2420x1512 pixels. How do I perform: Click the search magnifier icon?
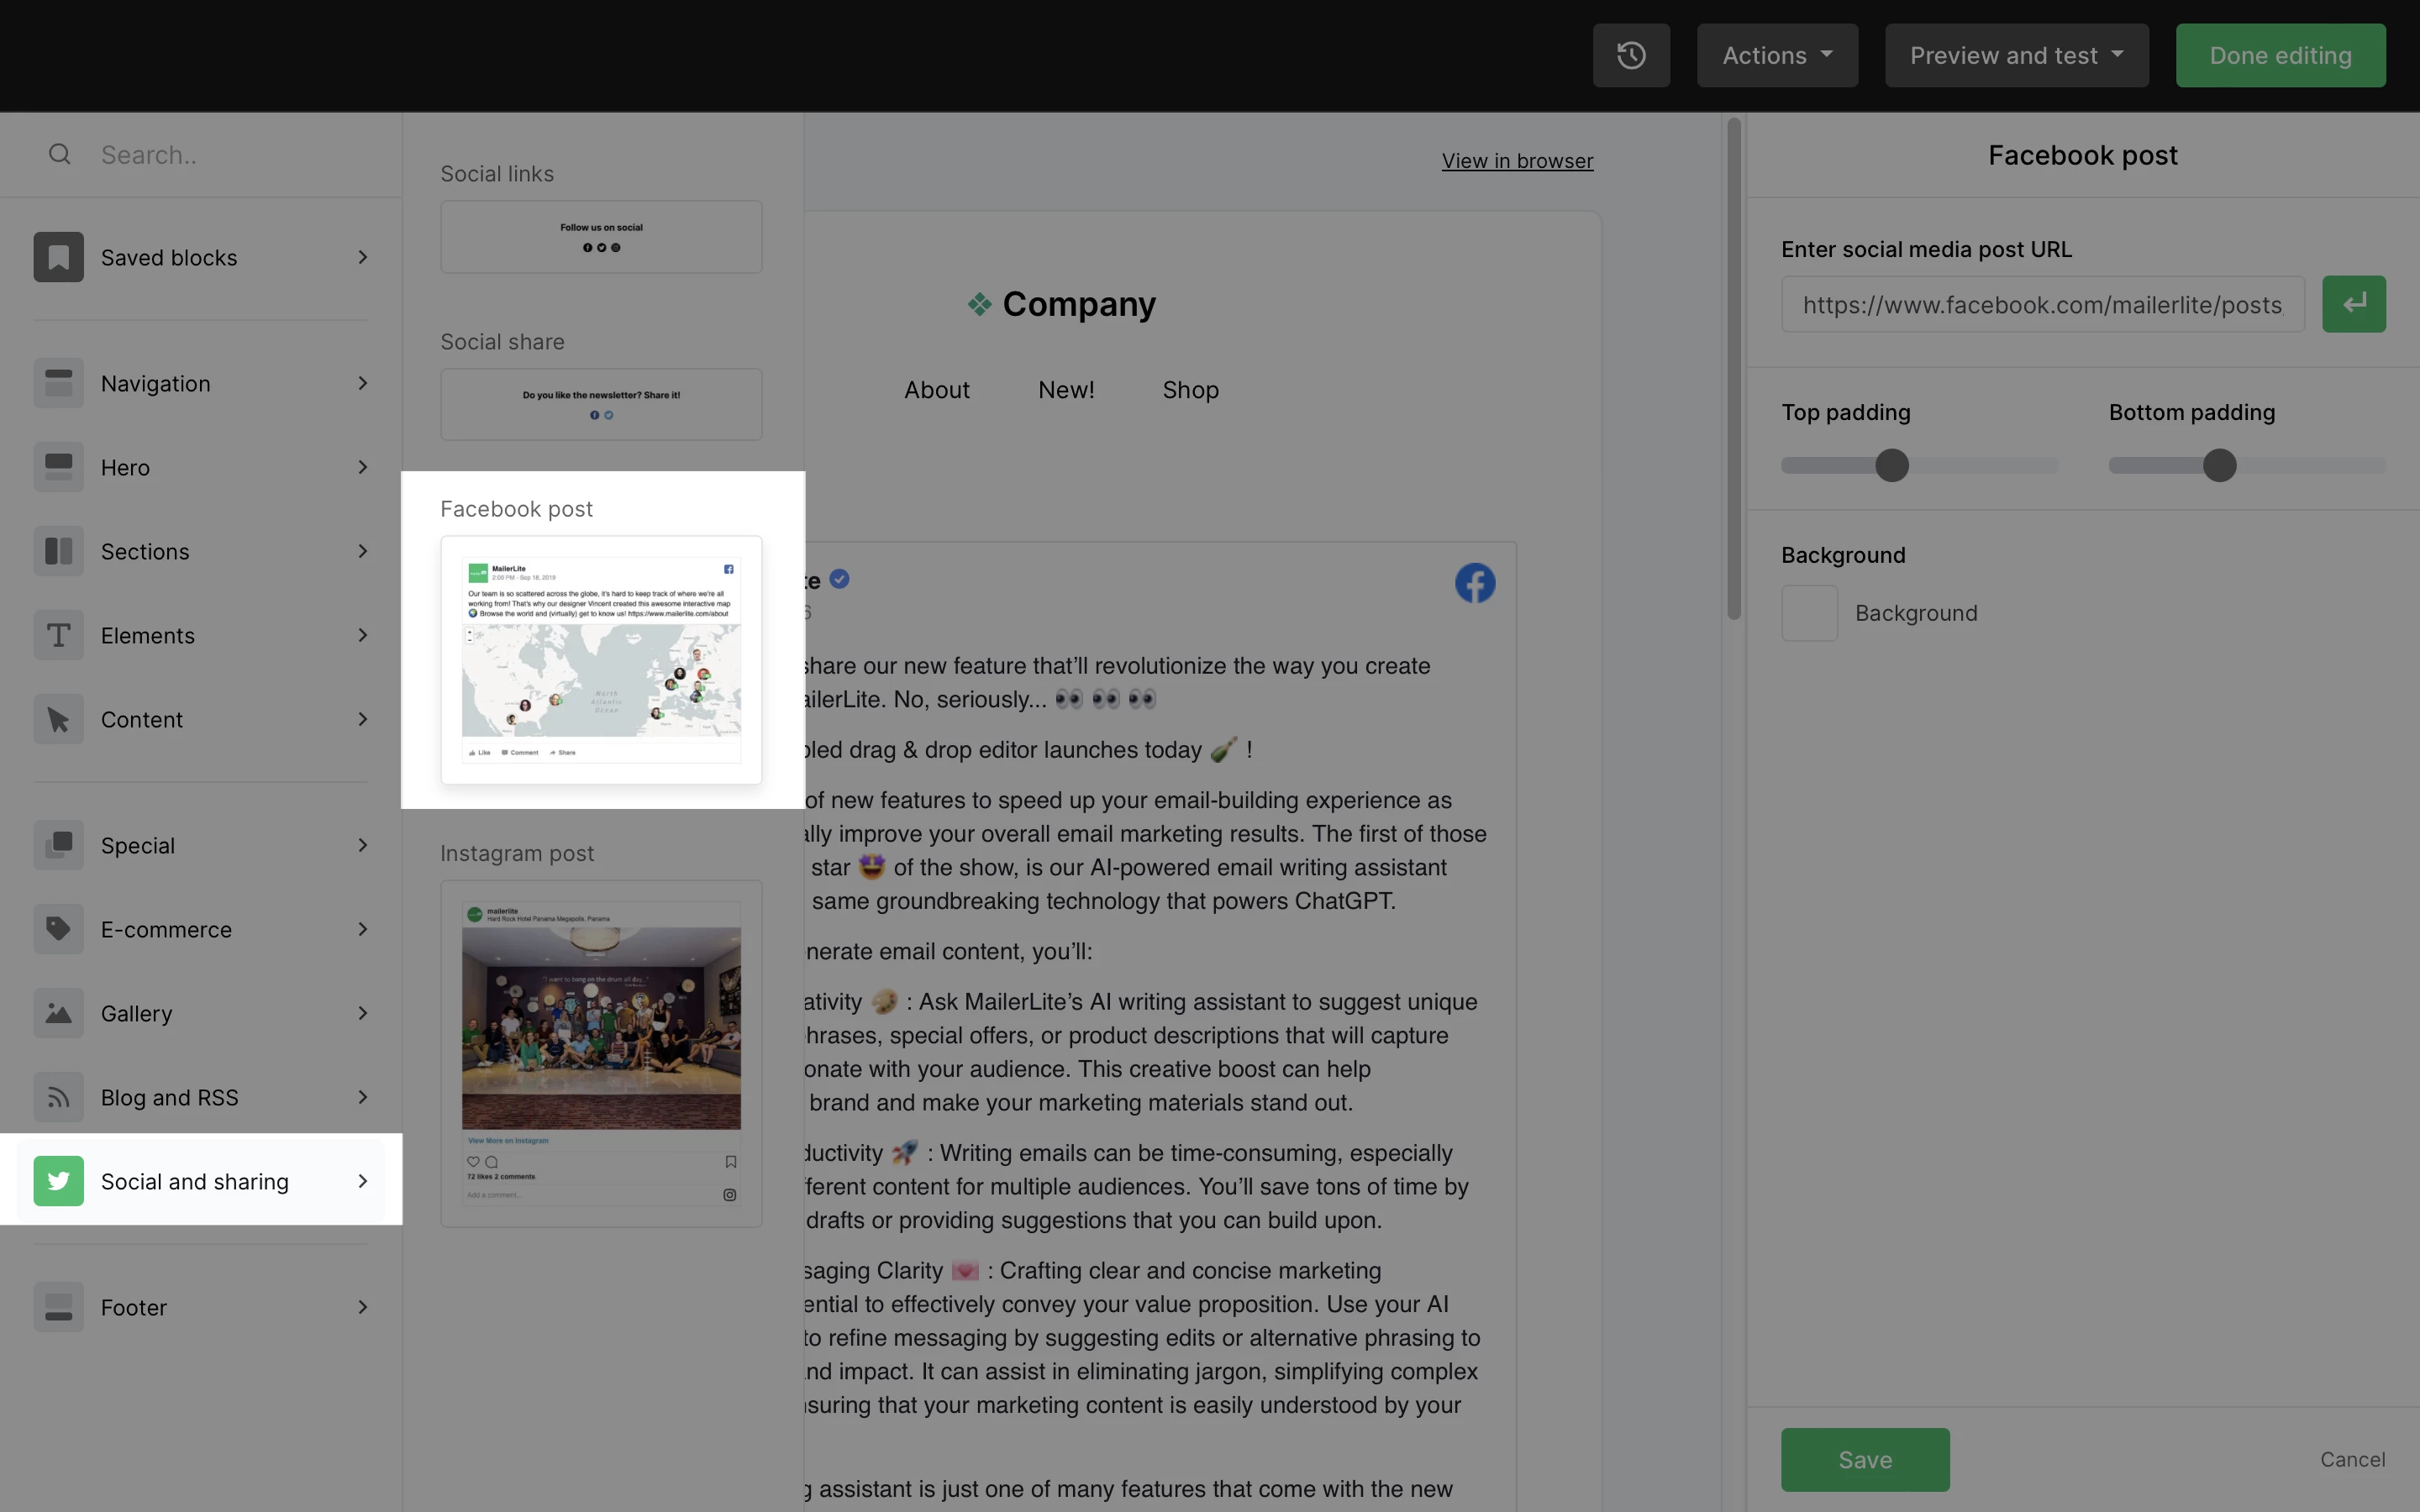(60, 154)
